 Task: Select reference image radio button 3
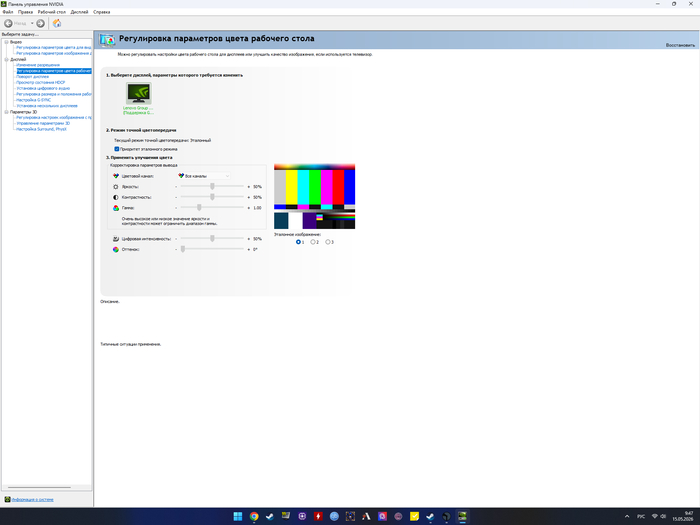tap(328, 242)
